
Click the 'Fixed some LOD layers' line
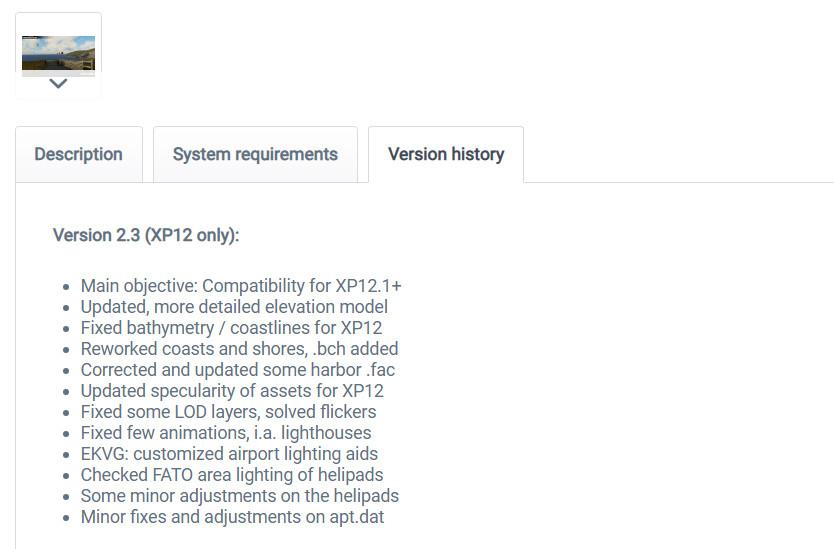click(x=228, y=412)
